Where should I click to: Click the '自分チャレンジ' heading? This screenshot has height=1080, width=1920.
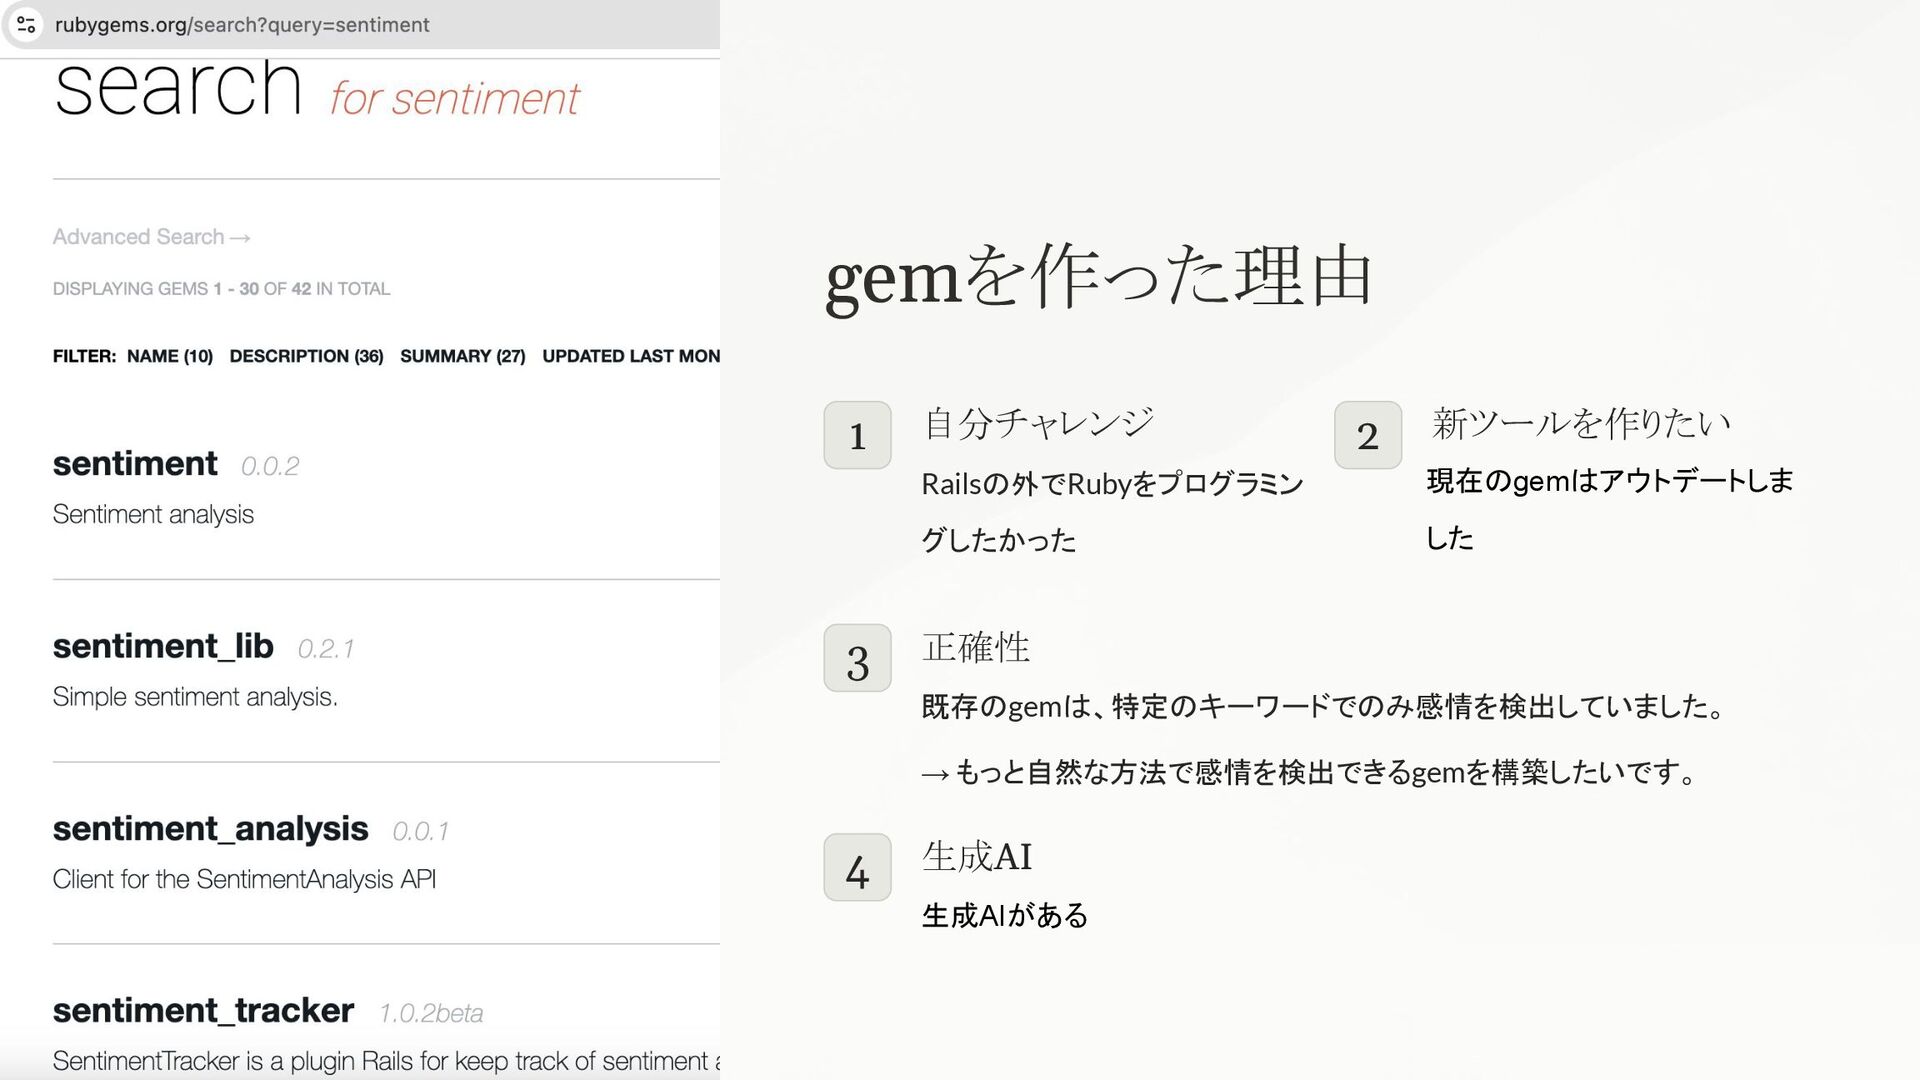[1038, 423]
